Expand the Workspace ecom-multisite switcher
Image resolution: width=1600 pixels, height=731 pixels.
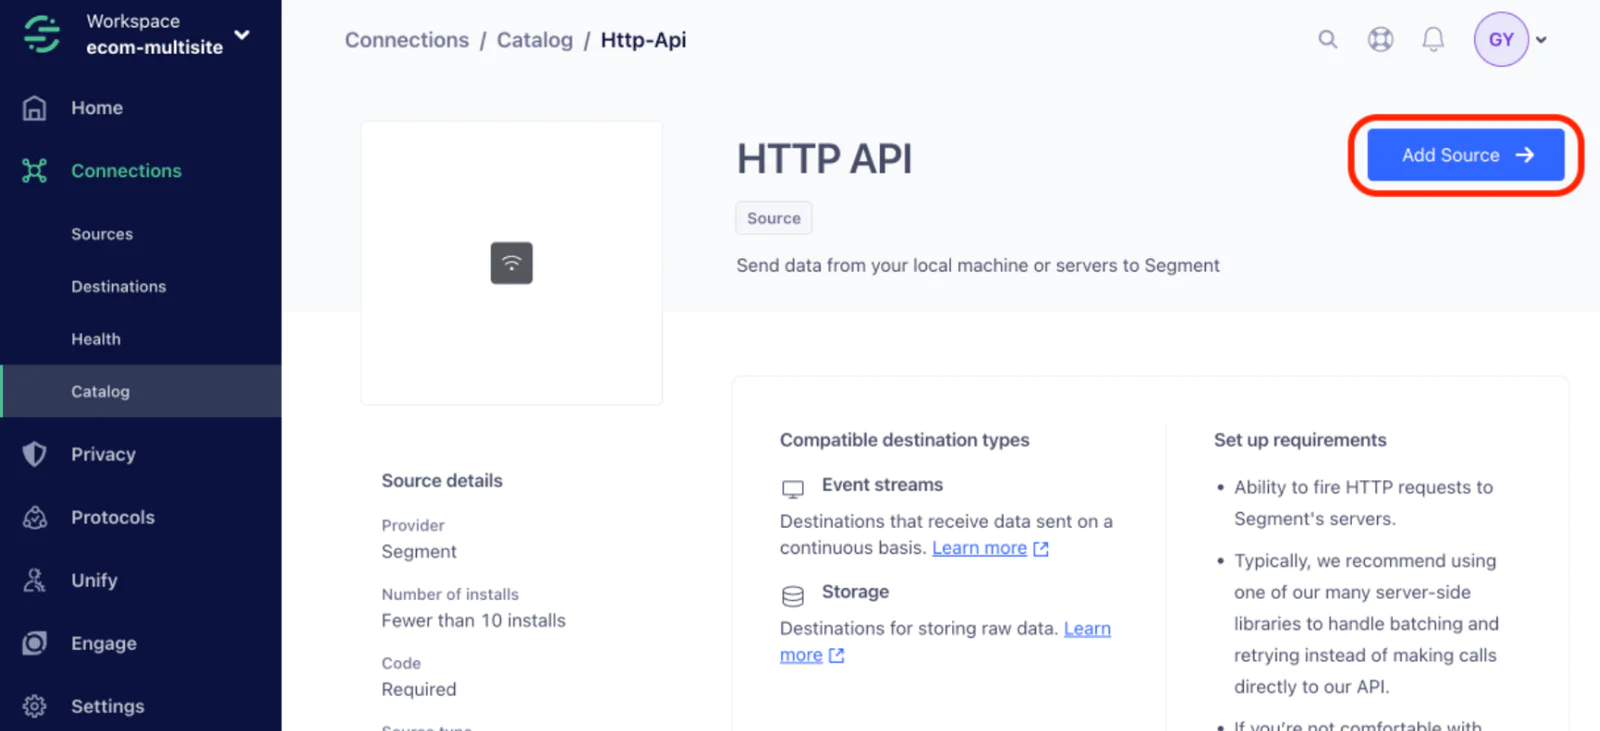tap(241, 35)
